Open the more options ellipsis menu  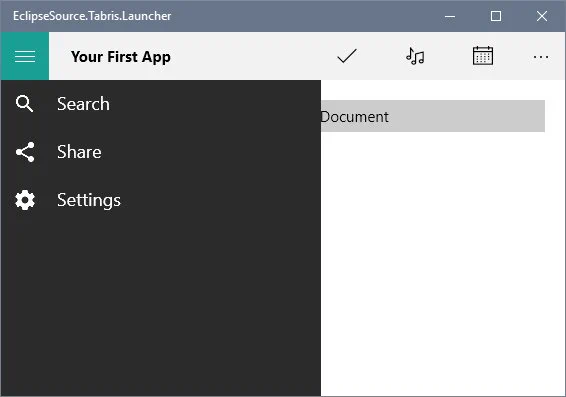[x=541, y=57]
